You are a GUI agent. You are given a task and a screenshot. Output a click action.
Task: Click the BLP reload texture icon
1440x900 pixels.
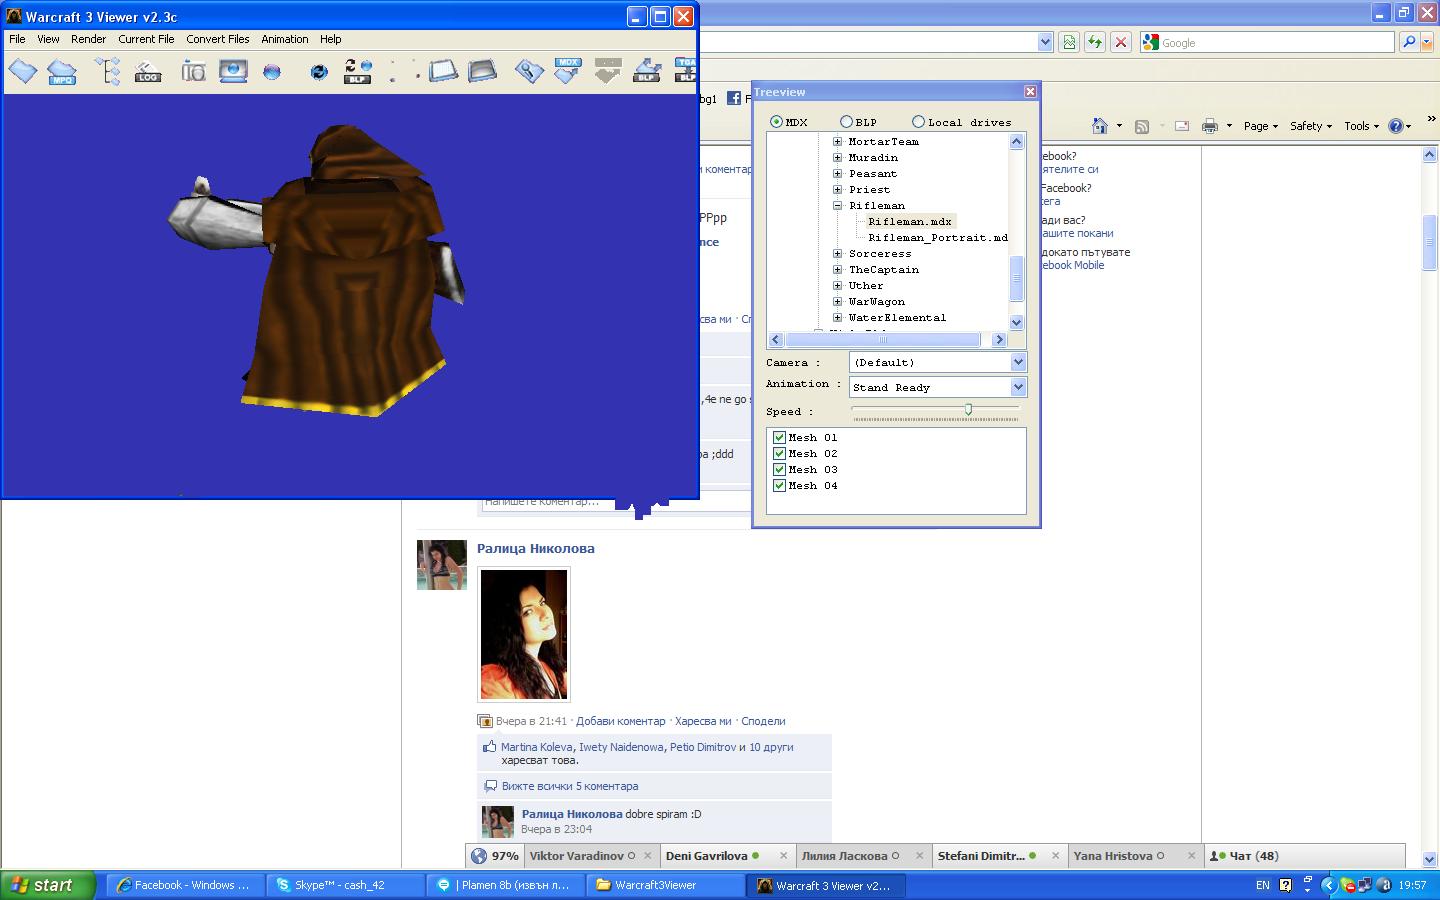(357, 71)
